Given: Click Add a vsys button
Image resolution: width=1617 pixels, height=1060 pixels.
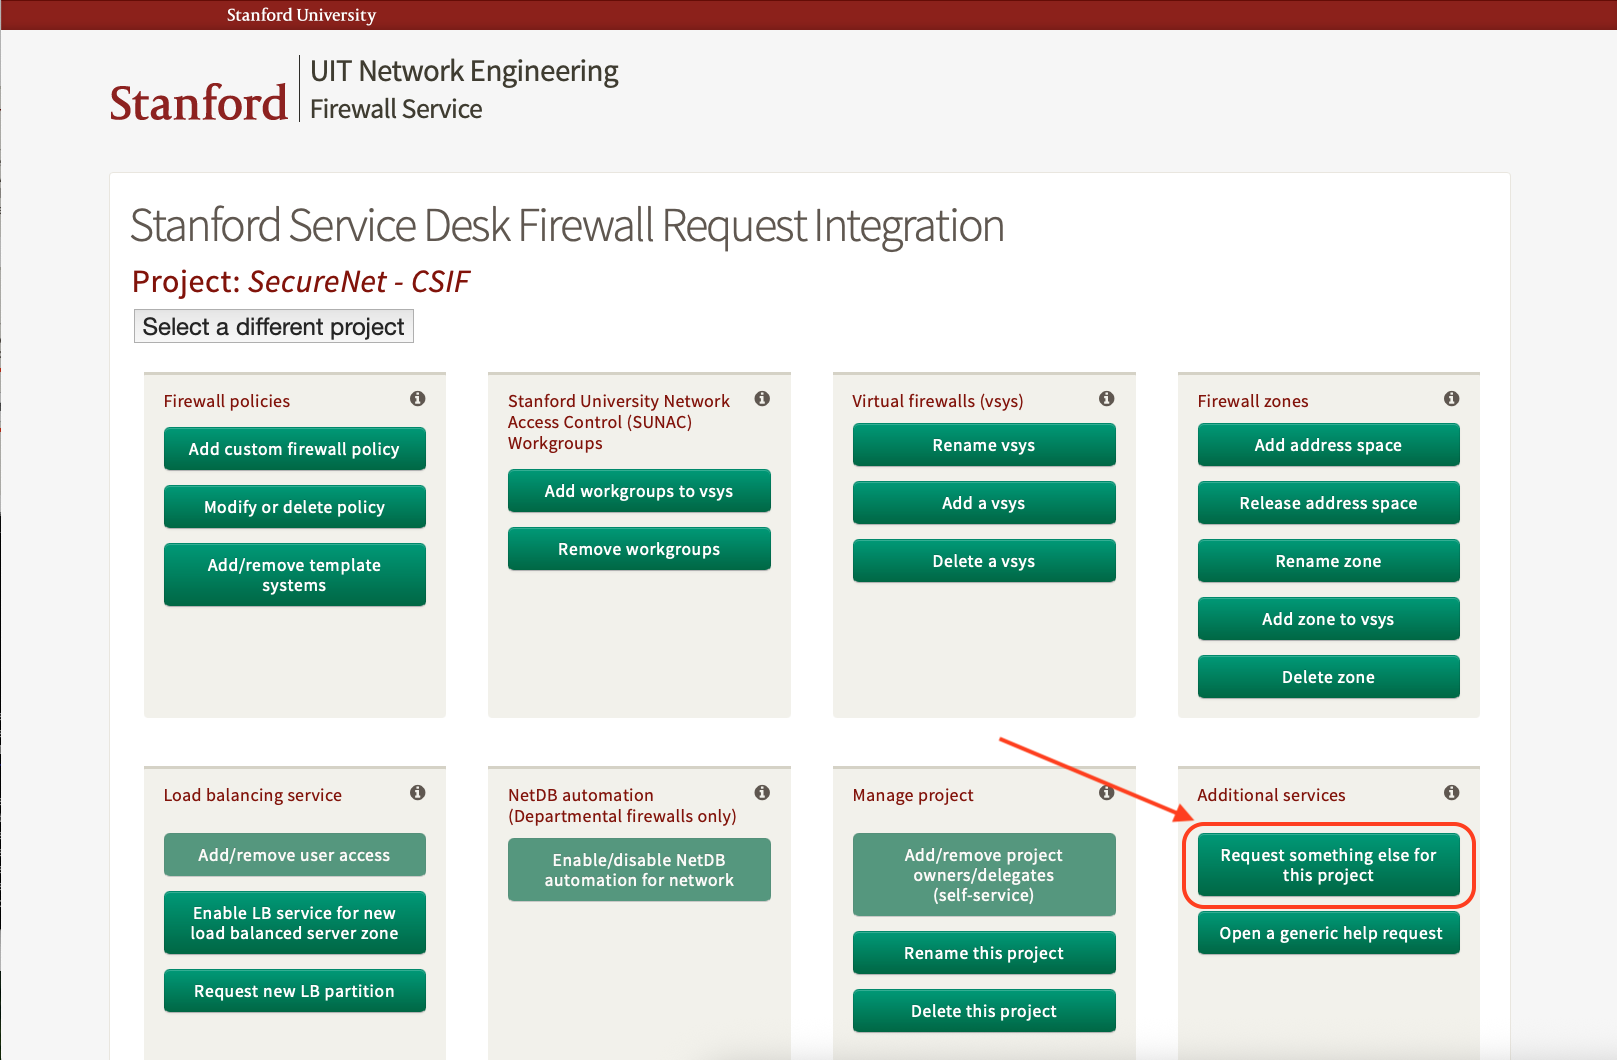Looking at the screenshot, I should pyautogui.click(x=984, y=503).
